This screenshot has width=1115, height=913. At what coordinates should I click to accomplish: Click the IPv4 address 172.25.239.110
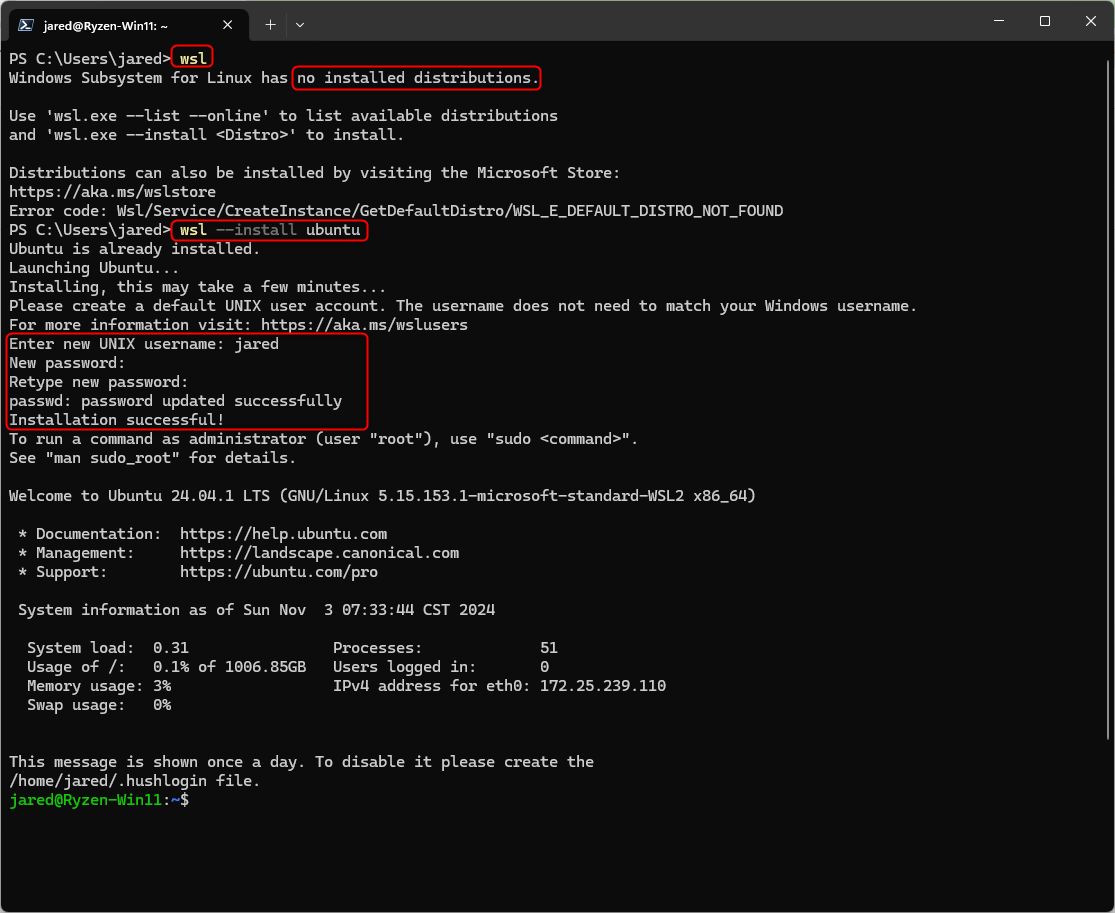pos(603,685)
